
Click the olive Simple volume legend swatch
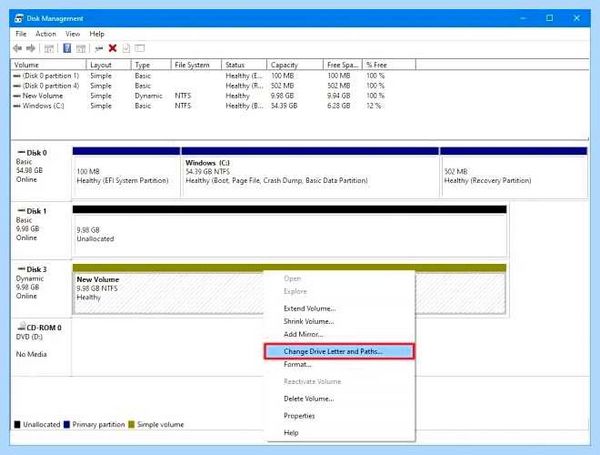132,424
